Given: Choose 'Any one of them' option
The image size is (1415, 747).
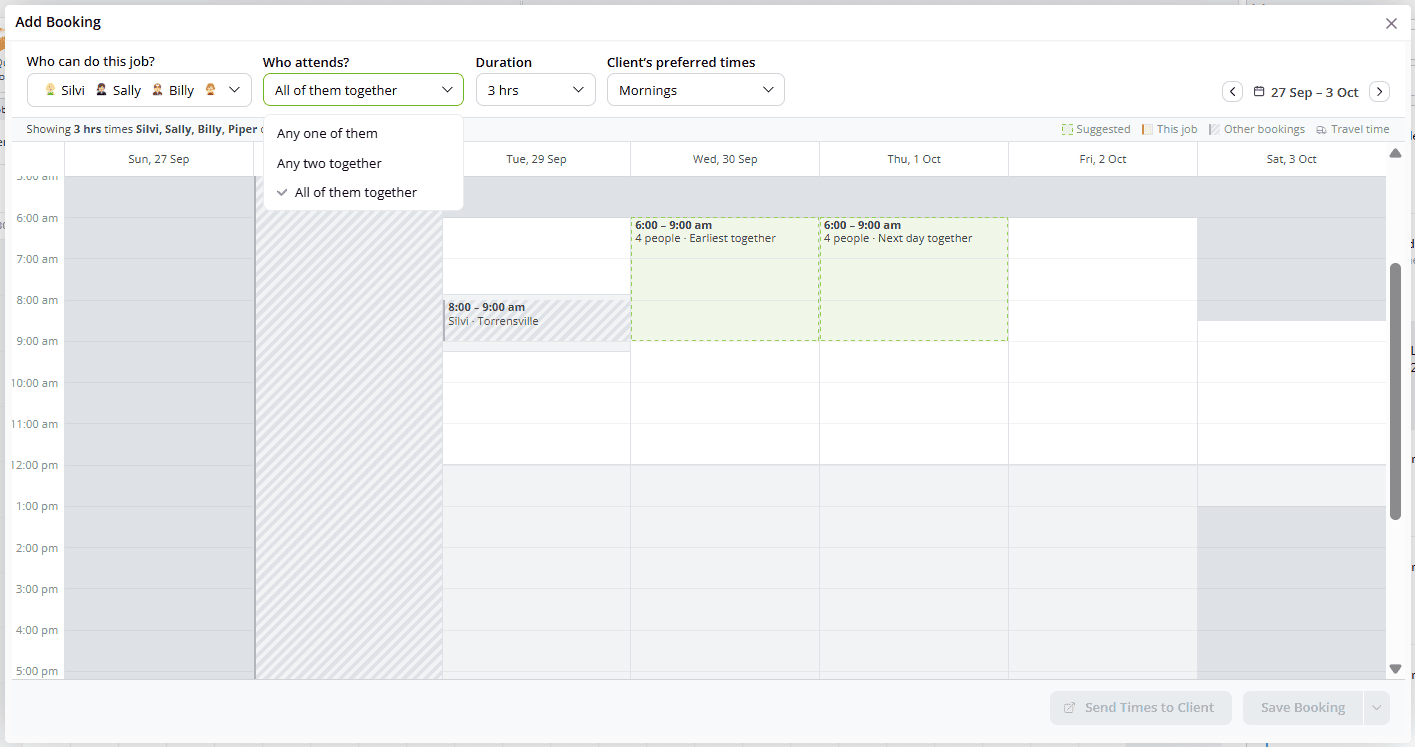Looking at the screenshot, I should [363, 133].
